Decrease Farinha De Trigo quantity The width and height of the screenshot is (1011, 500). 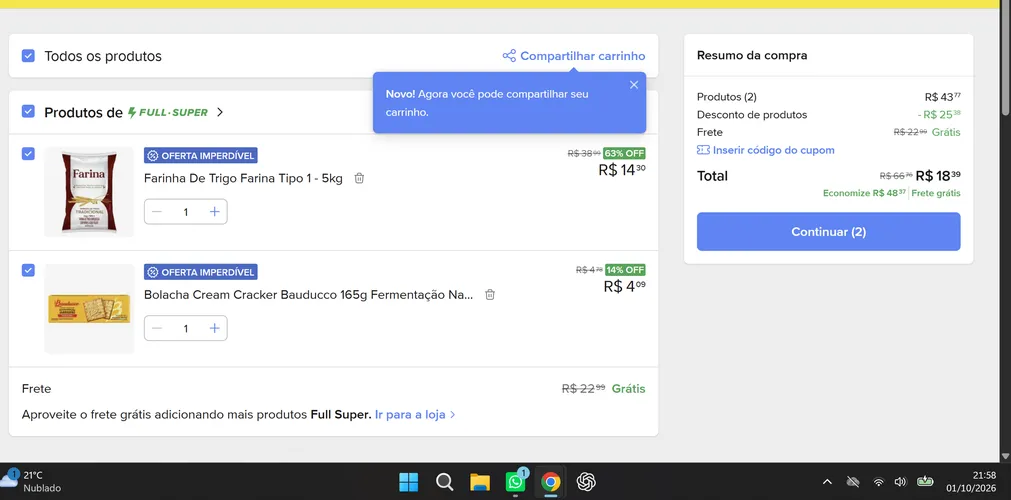157,212
